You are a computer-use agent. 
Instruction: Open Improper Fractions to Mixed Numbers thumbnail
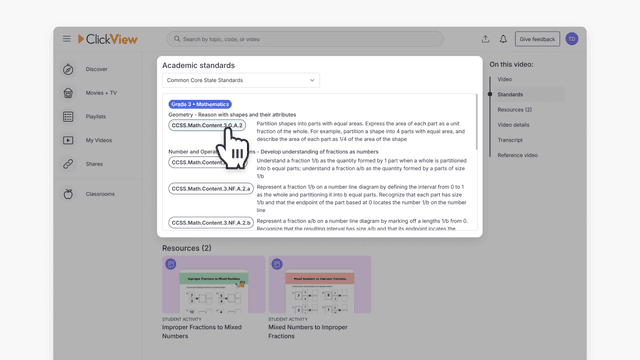pyautogui.click(x=213, y=284)
